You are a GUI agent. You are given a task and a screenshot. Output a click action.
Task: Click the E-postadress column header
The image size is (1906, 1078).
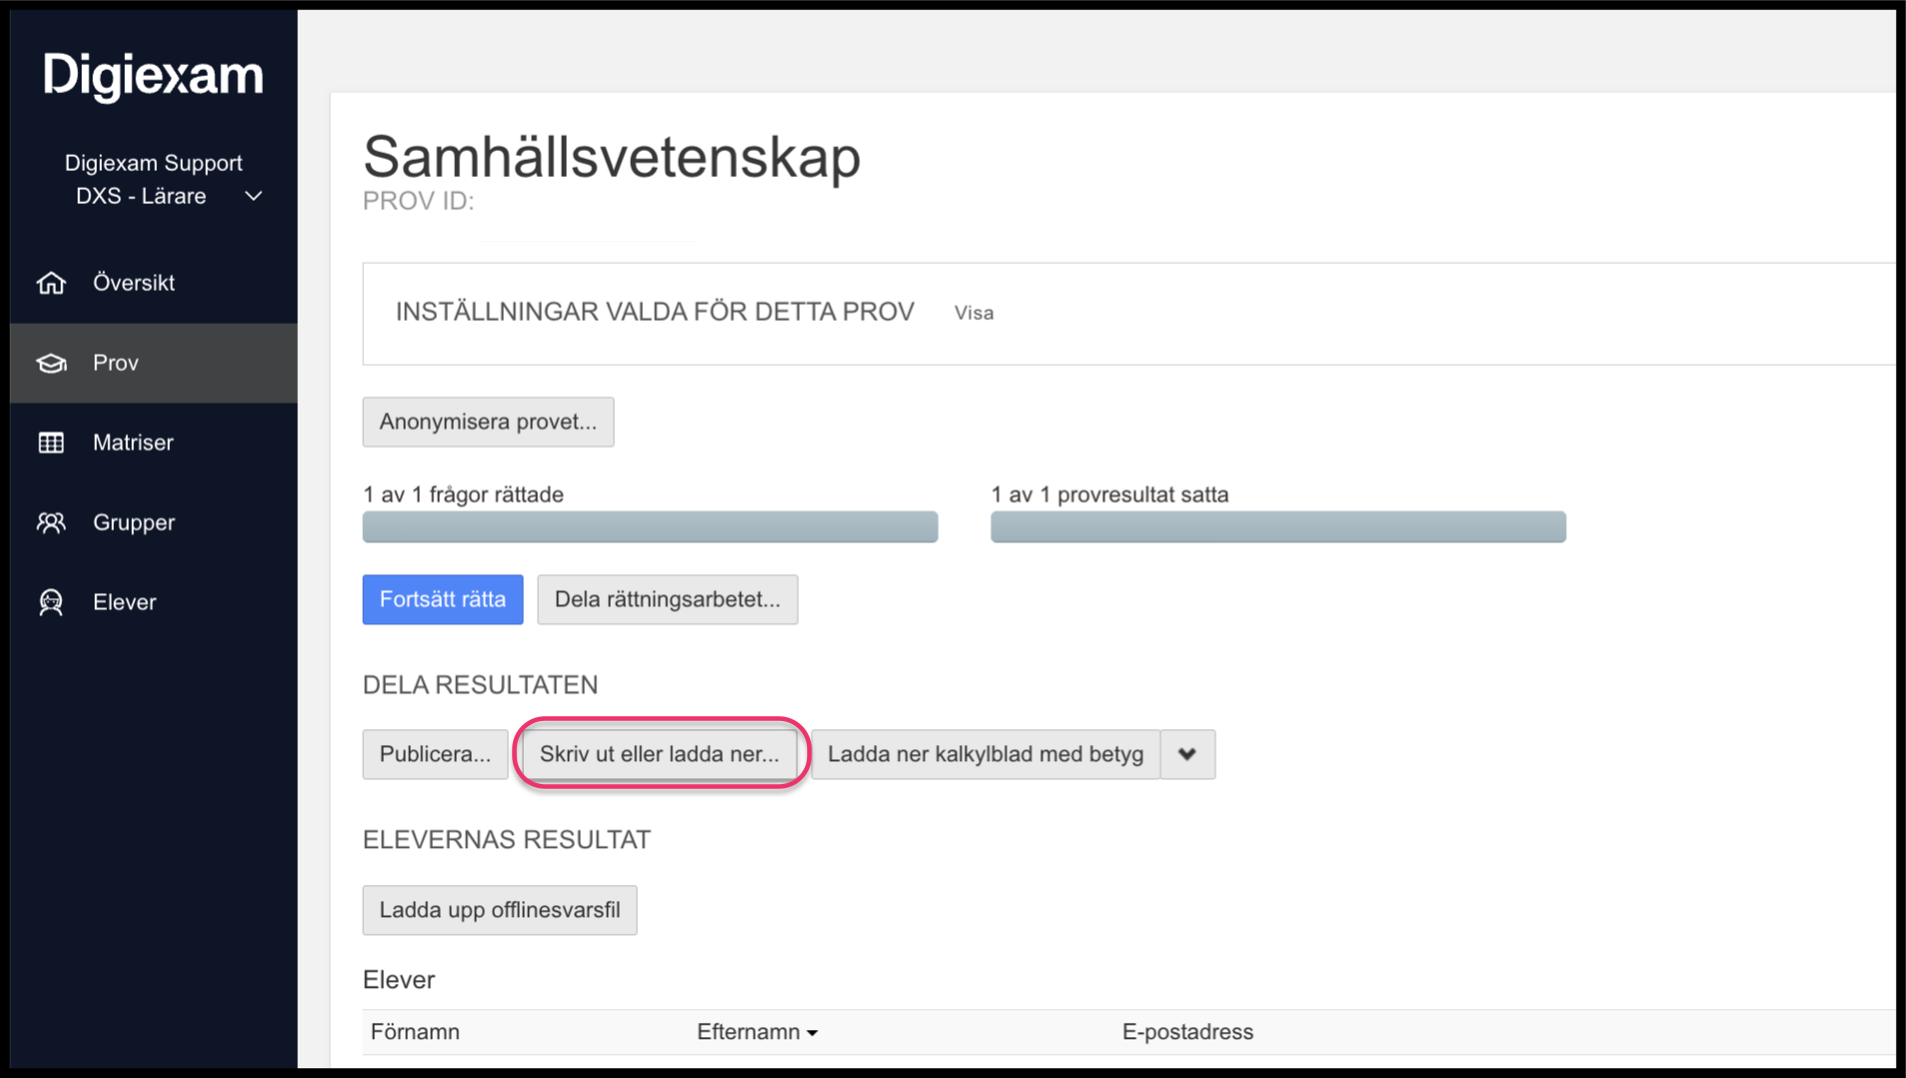coord(1187,1032)
